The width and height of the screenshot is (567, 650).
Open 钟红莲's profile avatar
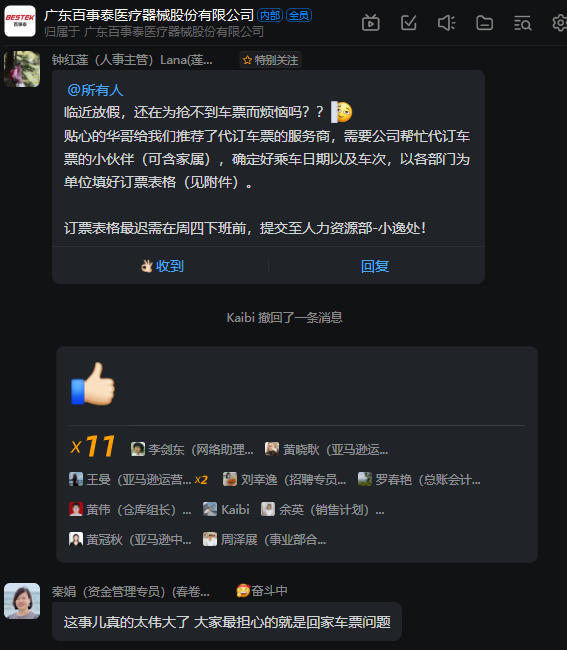click(x=22, y=69)
